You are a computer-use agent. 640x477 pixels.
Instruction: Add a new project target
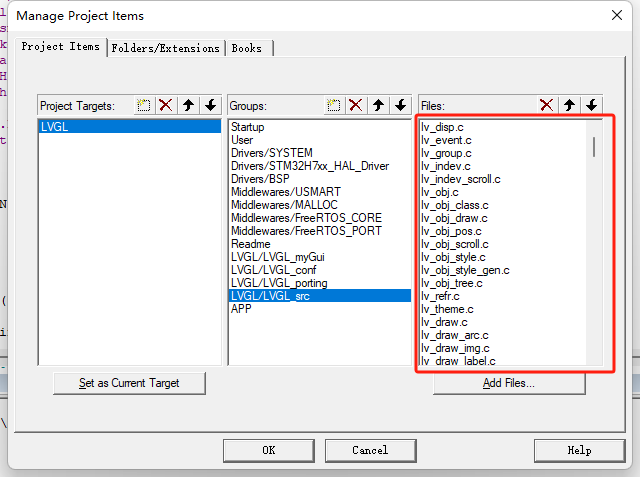(144, 106)
